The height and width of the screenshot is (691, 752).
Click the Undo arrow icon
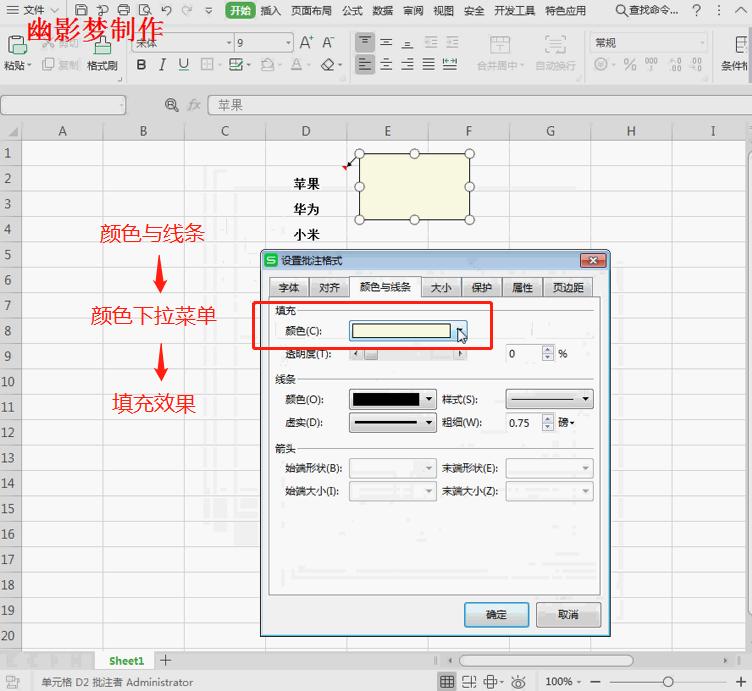click(166, 10)
